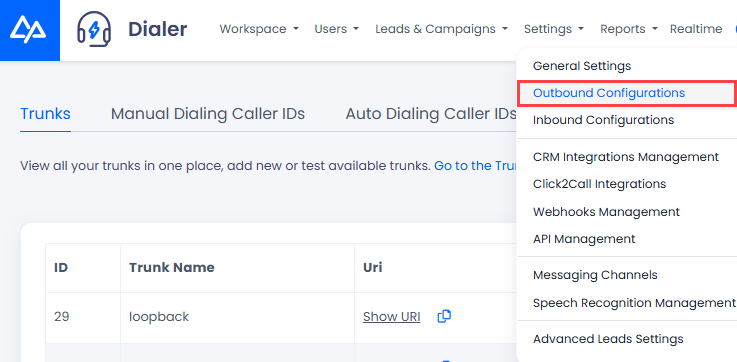Switch to Auto Dialing Caller IDs tab
This screenshot has height=362, width=737.
431,114
